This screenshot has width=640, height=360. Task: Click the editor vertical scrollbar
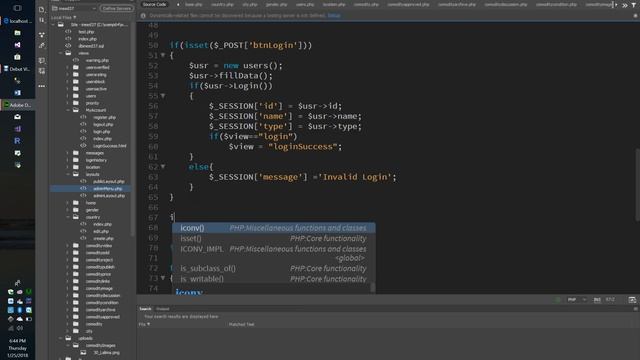coord(637,186)
